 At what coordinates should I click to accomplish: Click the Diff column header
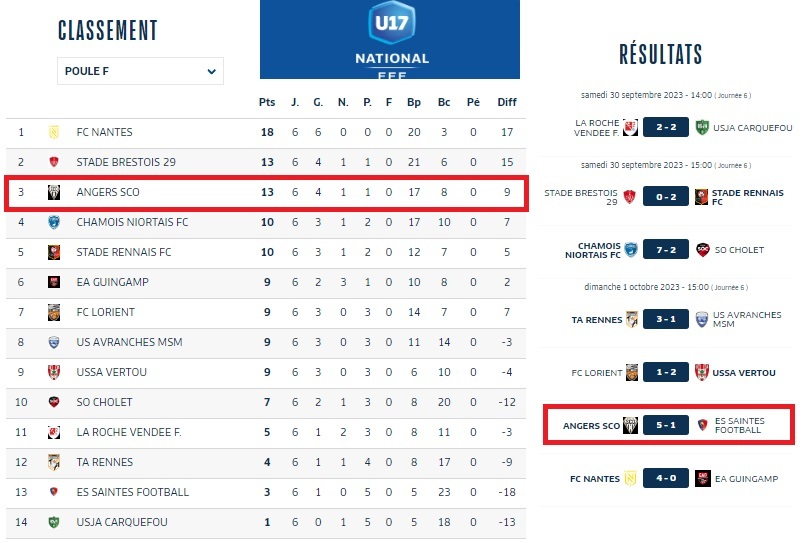click(507, 102)
